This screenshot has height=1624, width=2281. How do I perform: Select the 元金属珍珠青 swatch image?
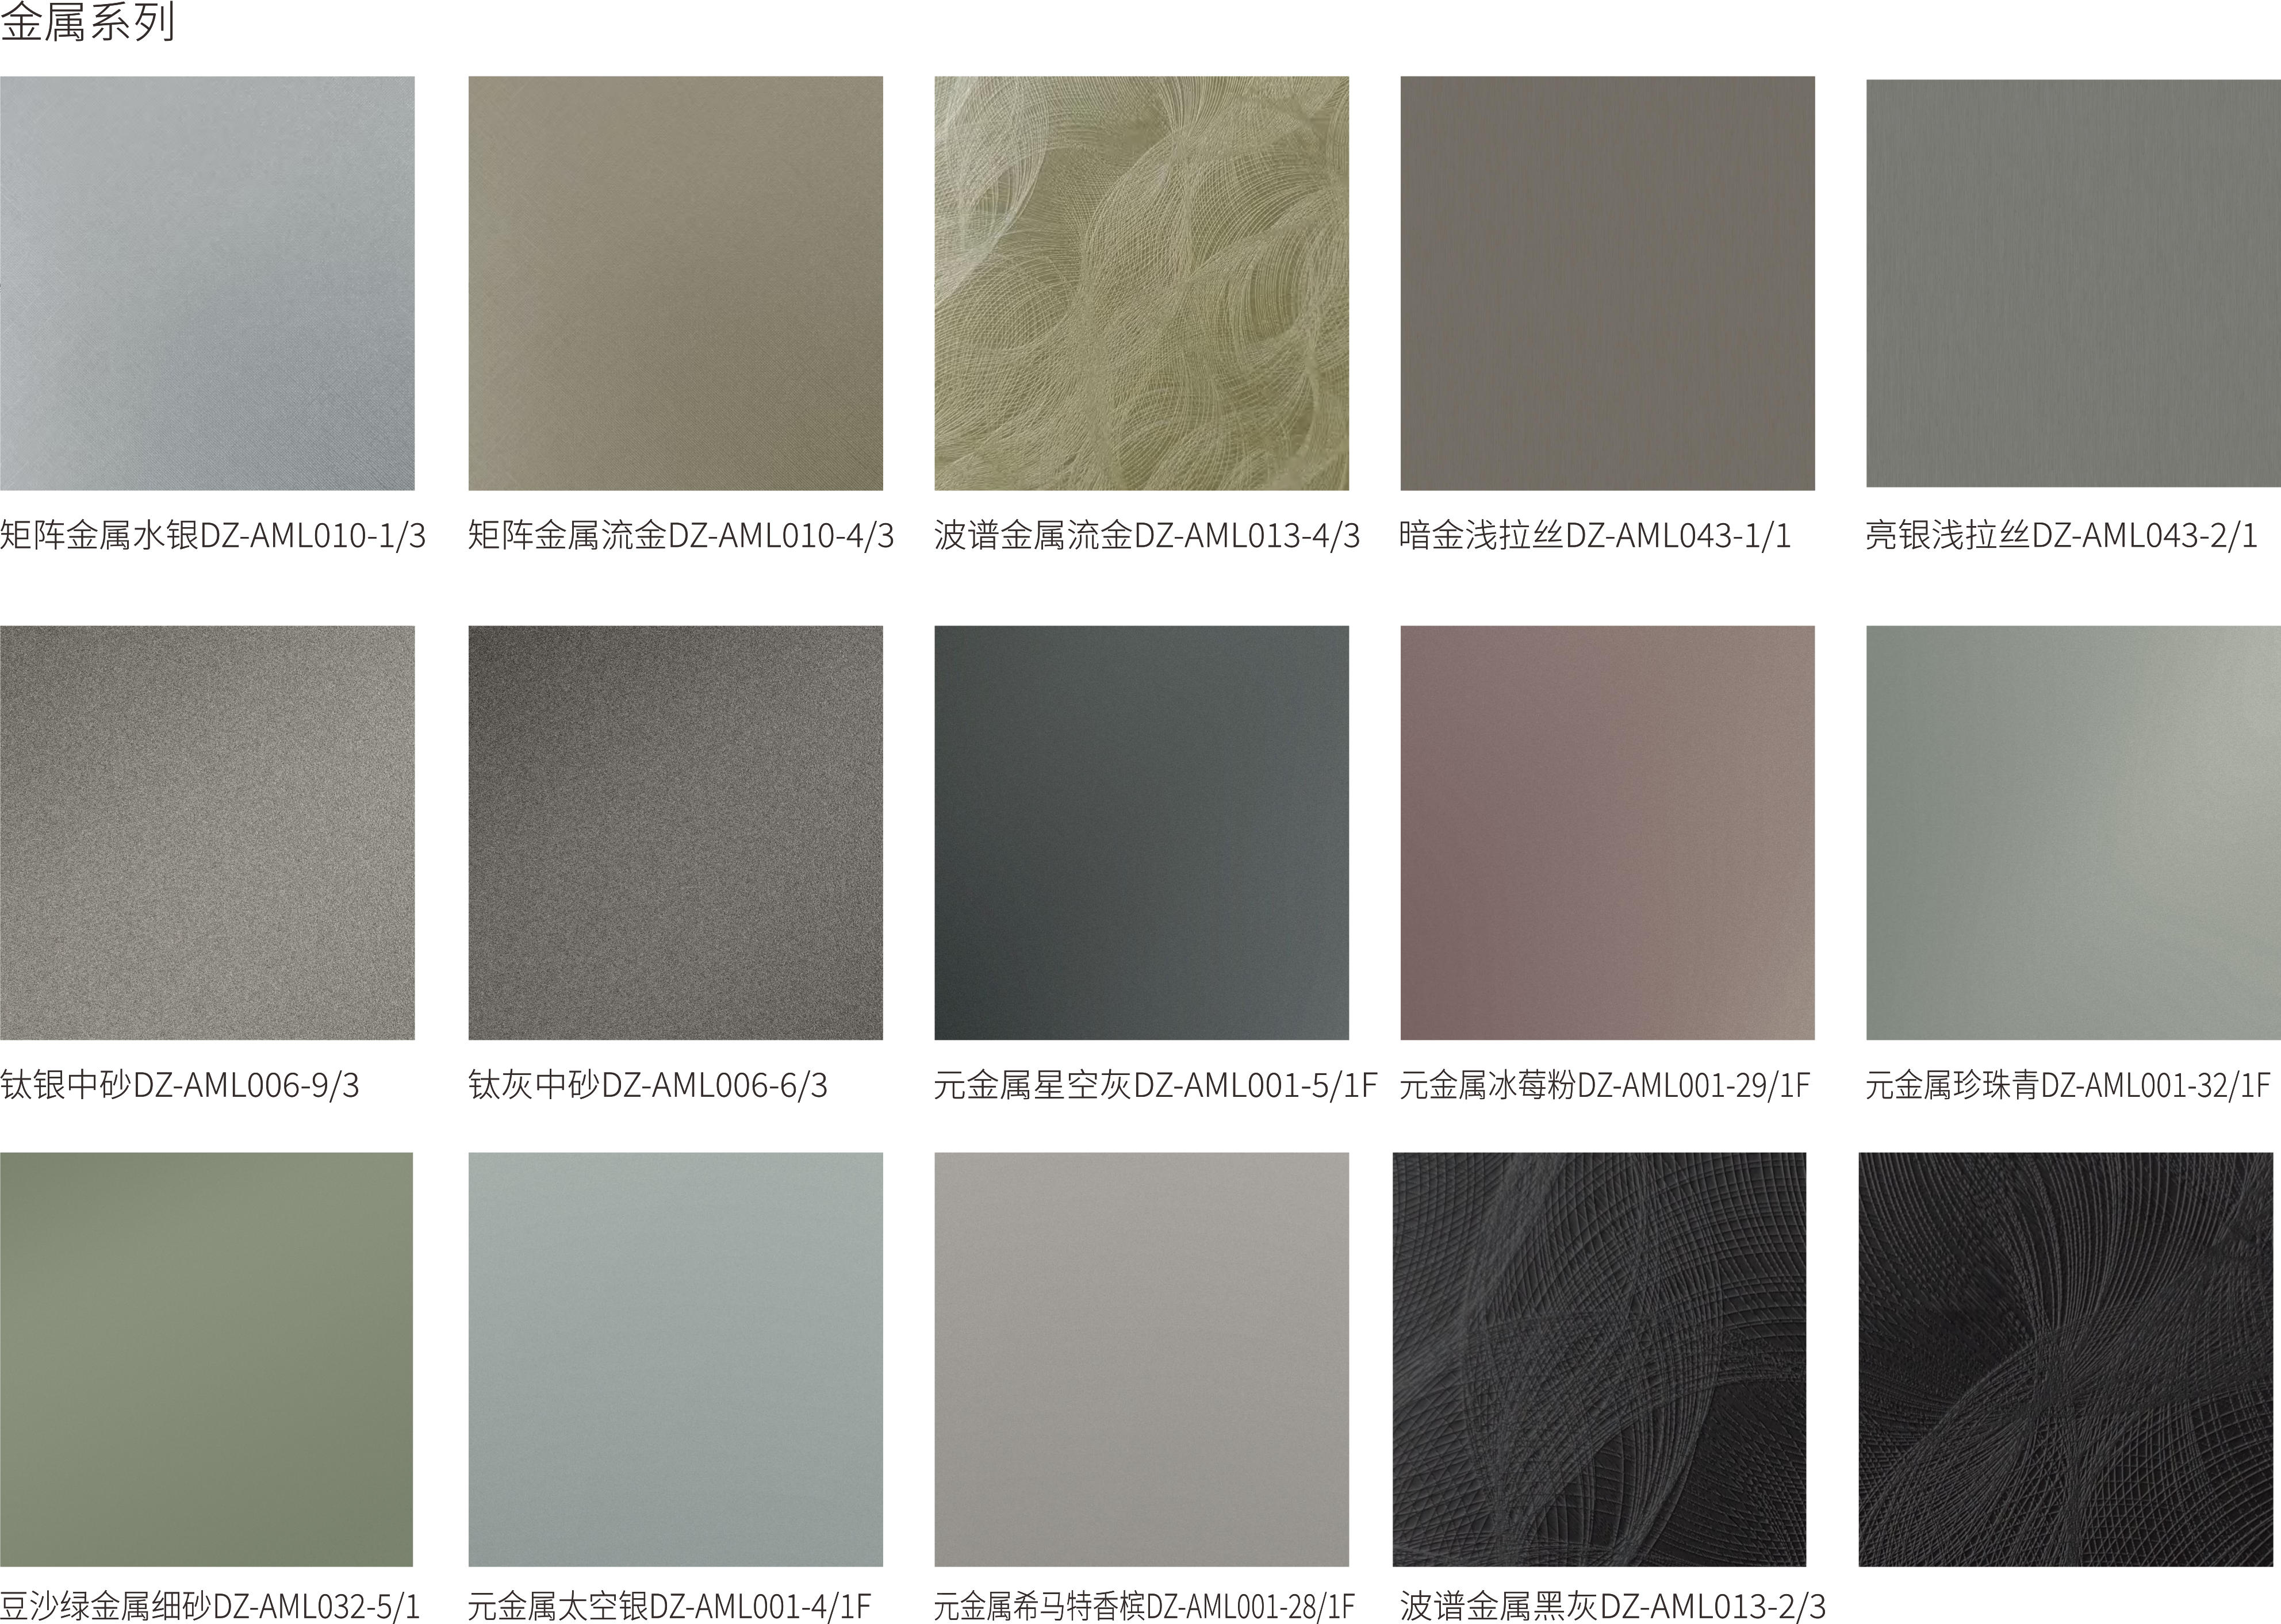coord(2073,833)
